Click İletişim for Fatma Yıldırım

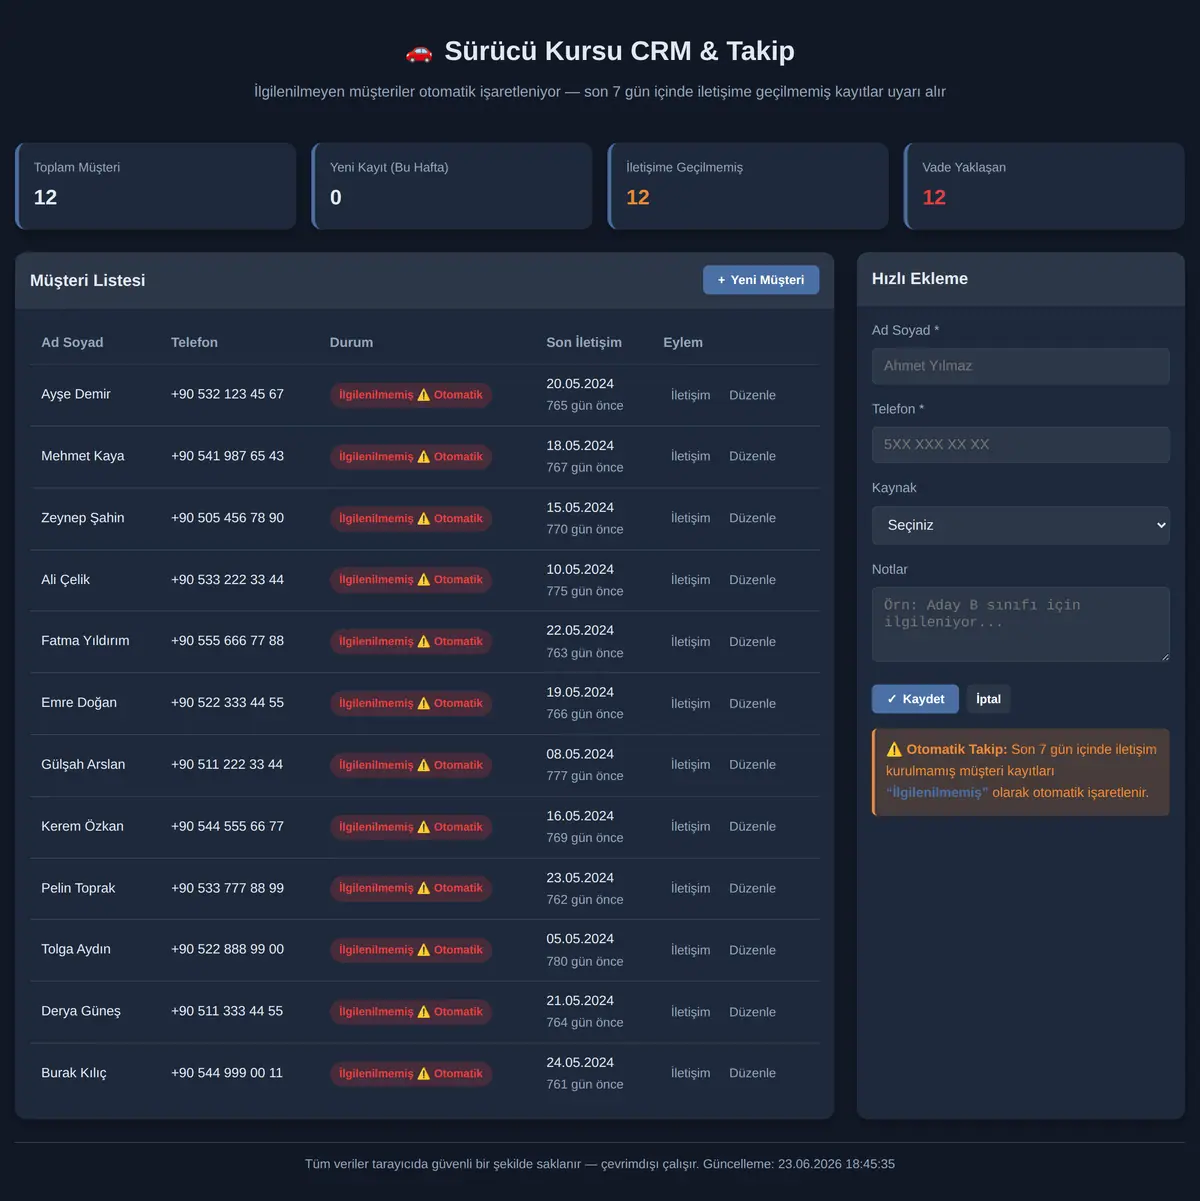click(x=691, y=642)
